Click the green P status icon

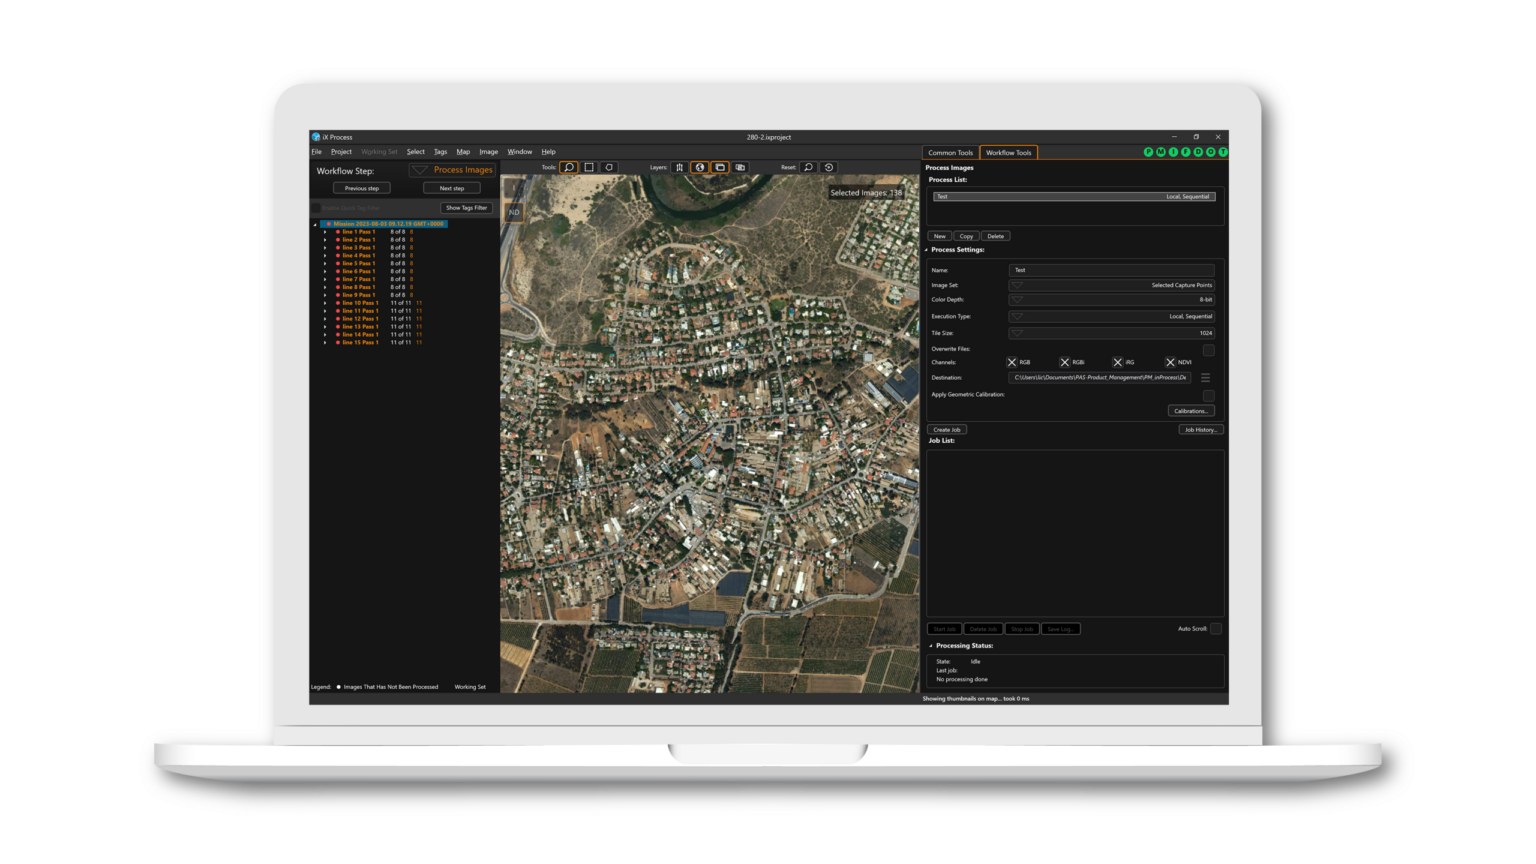click(1148, 152)
